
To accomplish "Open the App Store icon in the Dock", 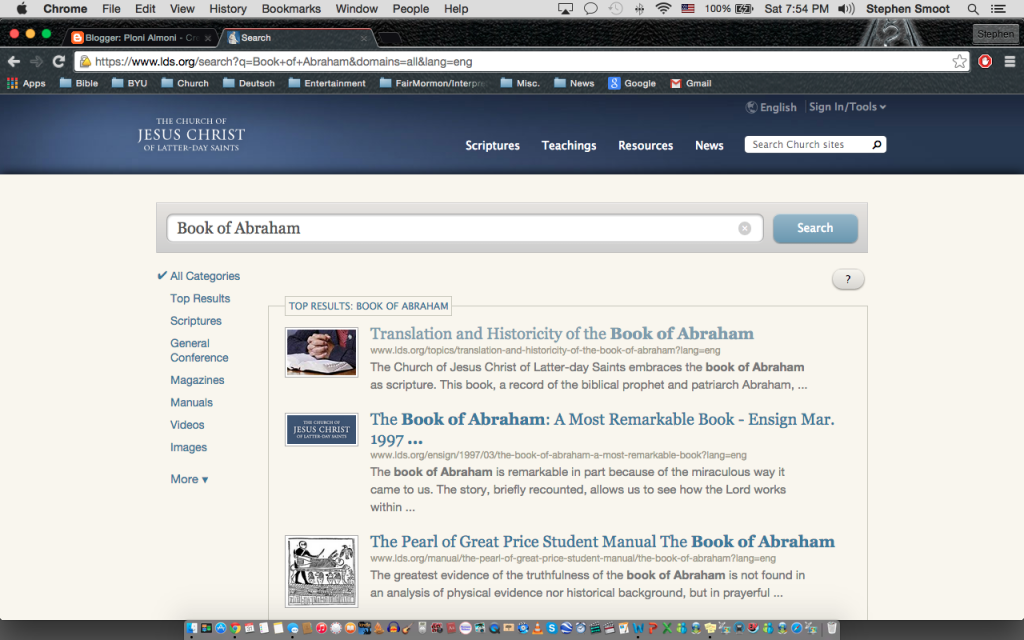I will [220, 628].
